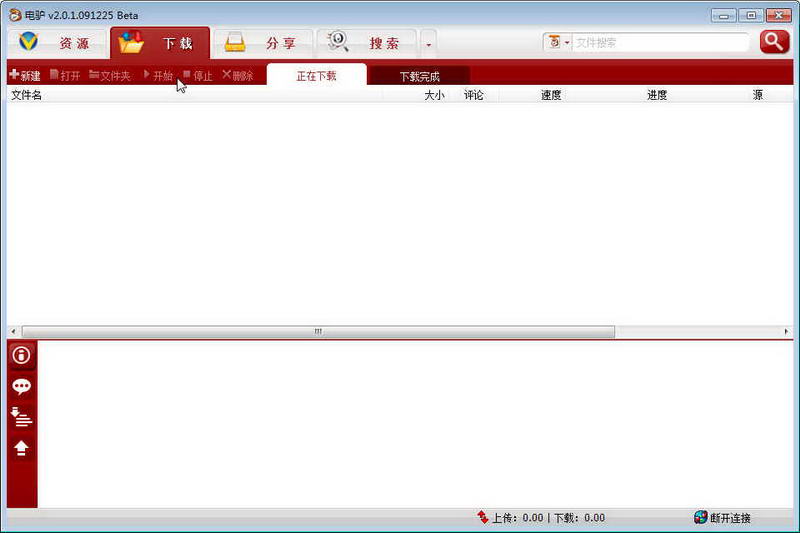Open the 搜索 (Search) tab
The width and height of the screenshot is (800, 533).
(366, 43)
